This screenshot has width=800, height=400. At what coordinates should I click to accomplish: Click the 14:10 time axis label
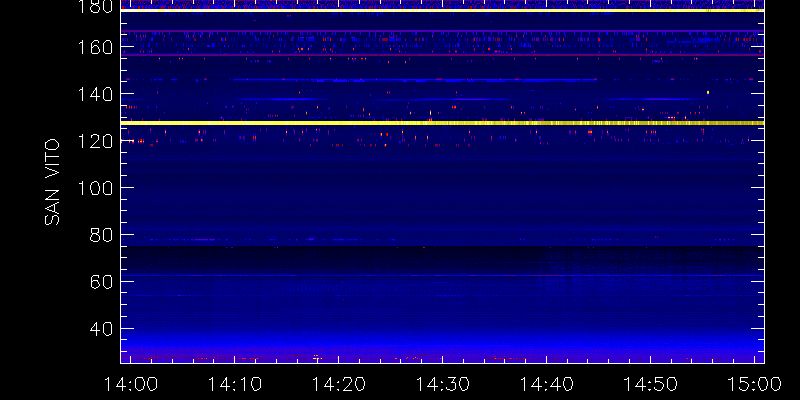point(234,384)
